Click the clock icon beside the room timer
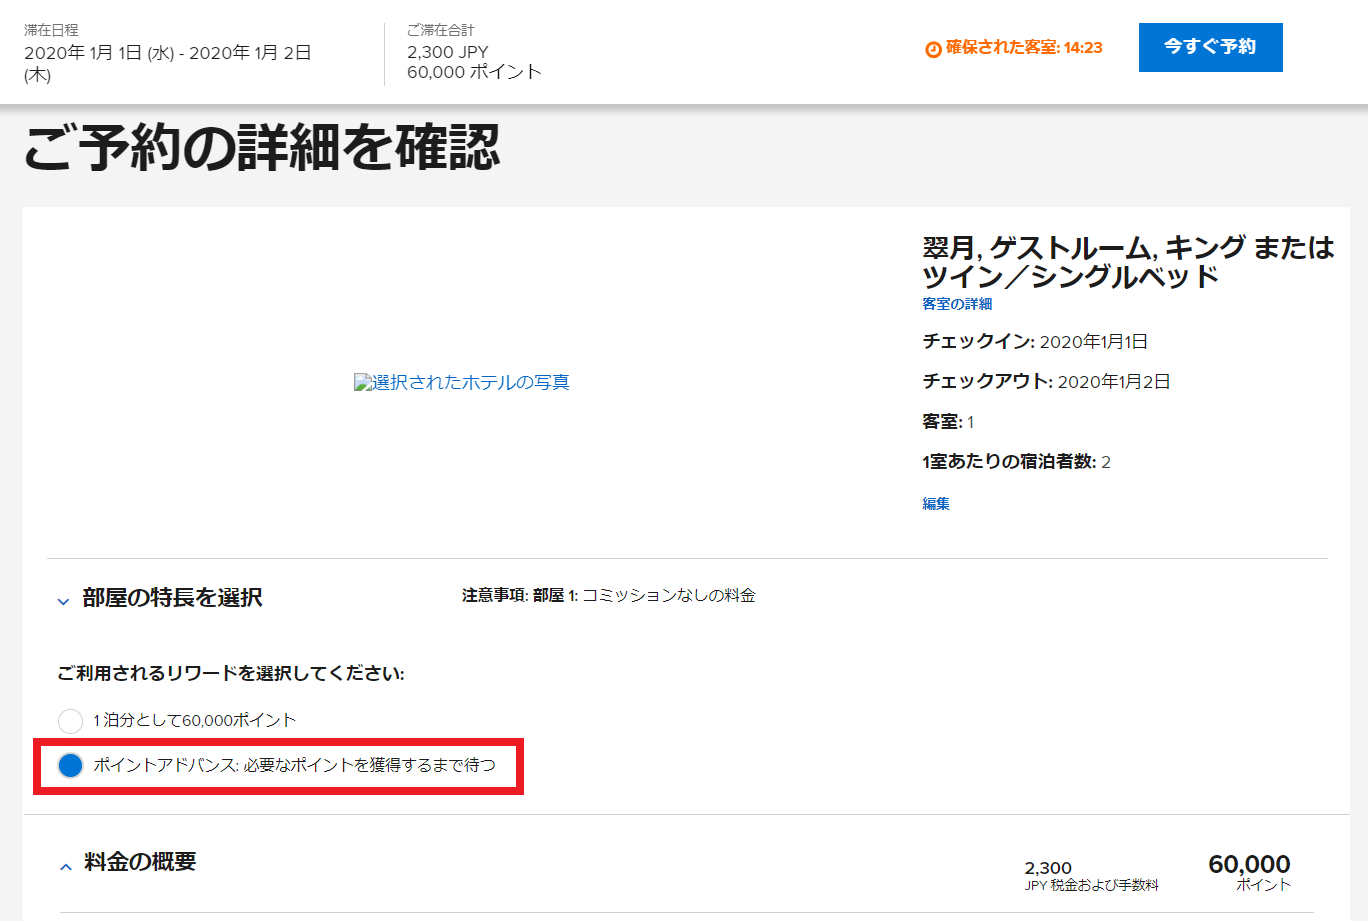1368x921 pixels. [x=933, y=49]
